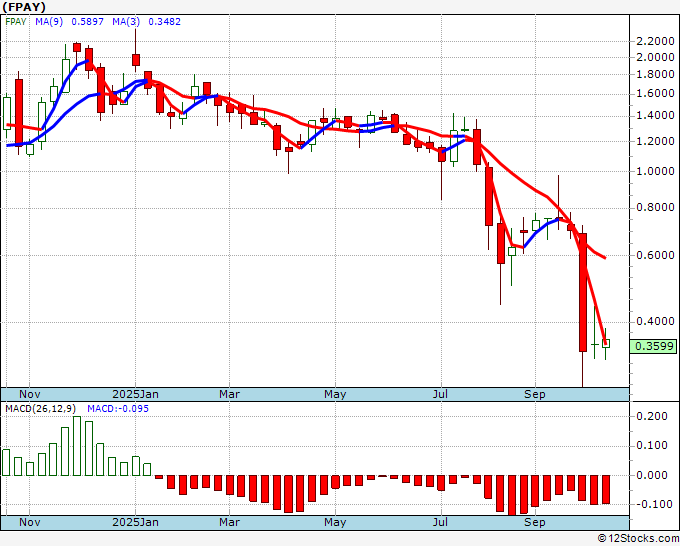Image resolution: width=680 pixels, height=546 pixels.
Task: Click the 1.0000 price axis label
Action: (655, 171)
